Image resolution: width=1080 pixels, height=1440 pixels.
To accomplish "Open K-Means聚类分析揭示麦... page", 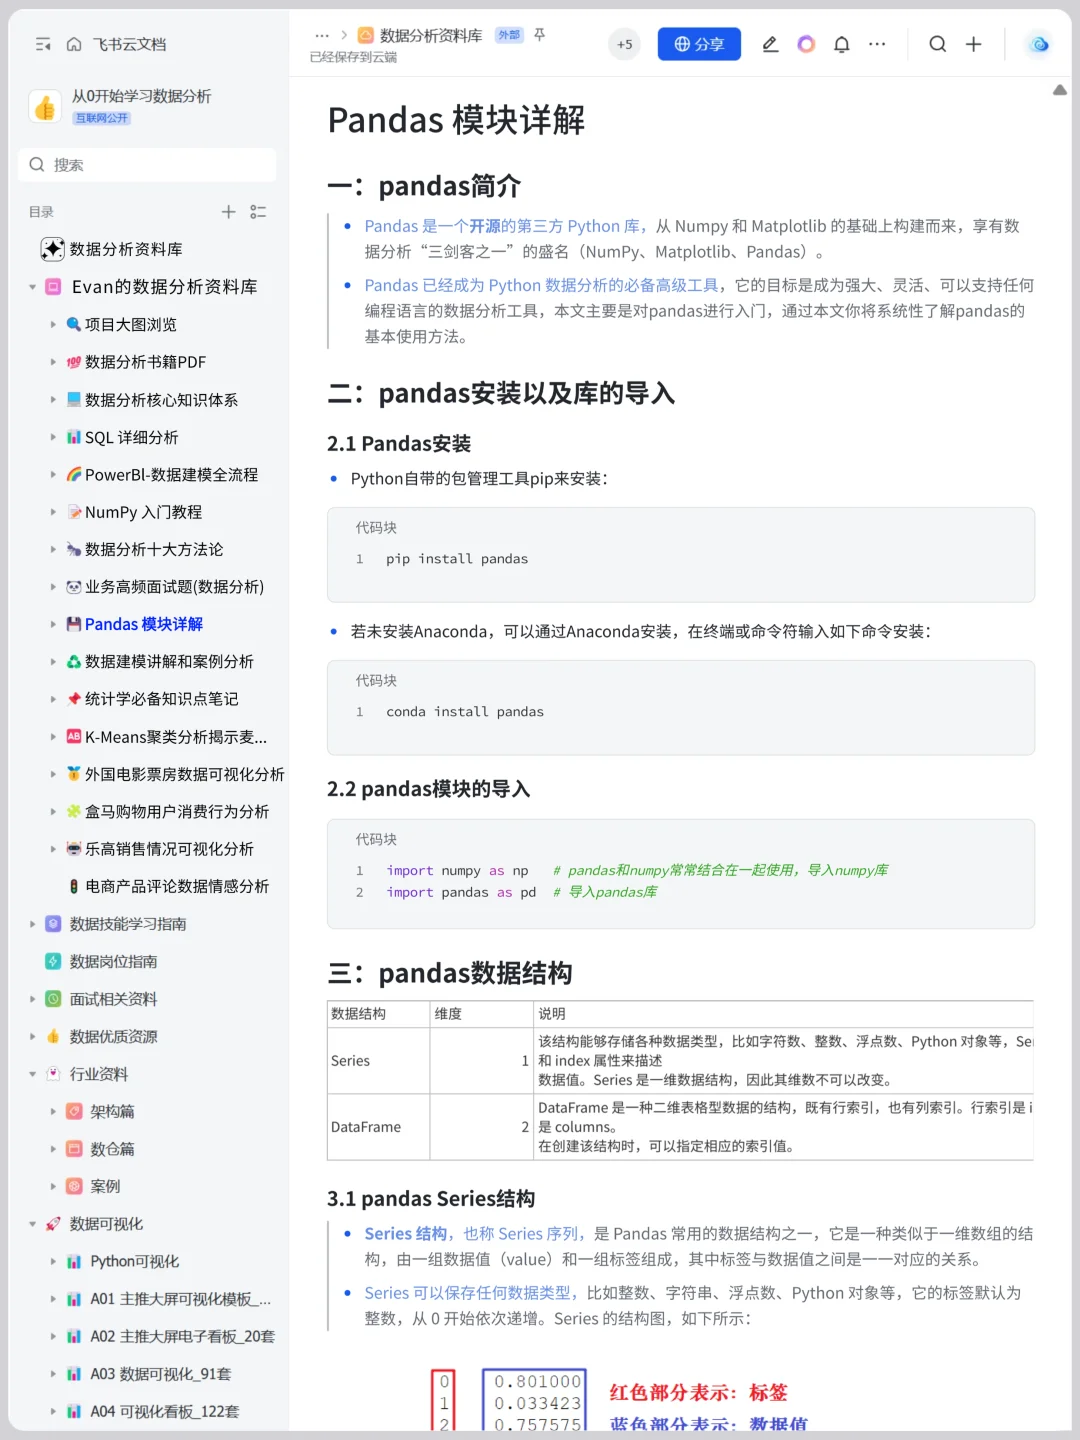I will coord(176,737).
